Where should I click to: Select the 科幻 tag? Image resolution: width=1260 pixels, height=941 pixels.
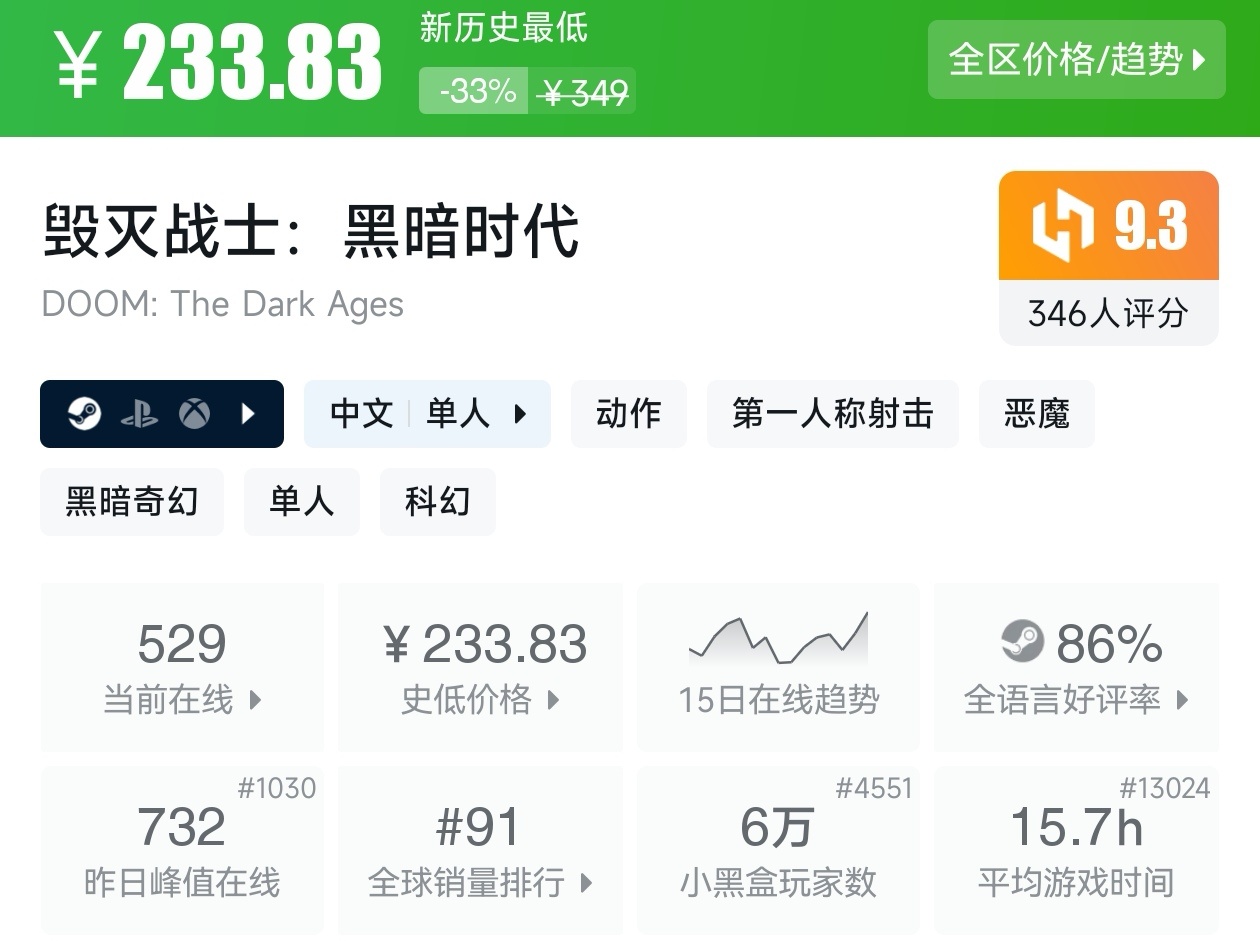click(437, 502)
